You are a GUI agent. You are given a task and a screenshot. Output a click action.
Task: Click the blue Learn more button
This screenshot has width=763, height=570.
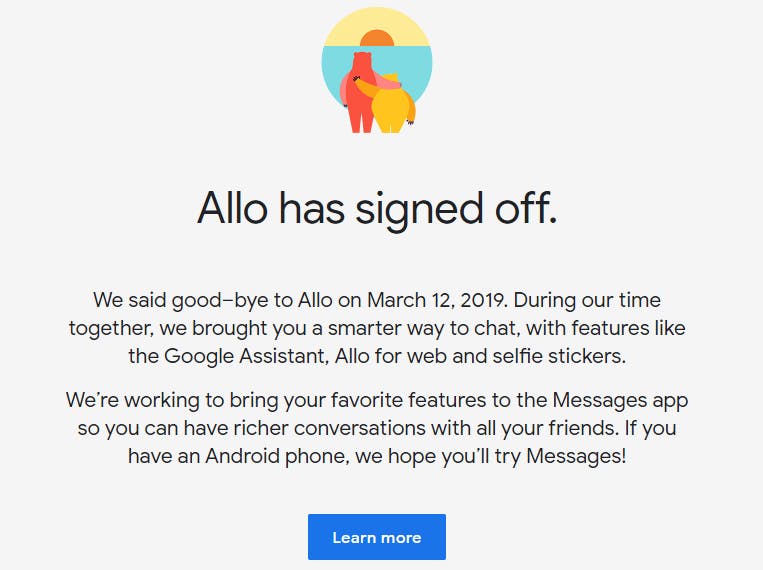377,537
